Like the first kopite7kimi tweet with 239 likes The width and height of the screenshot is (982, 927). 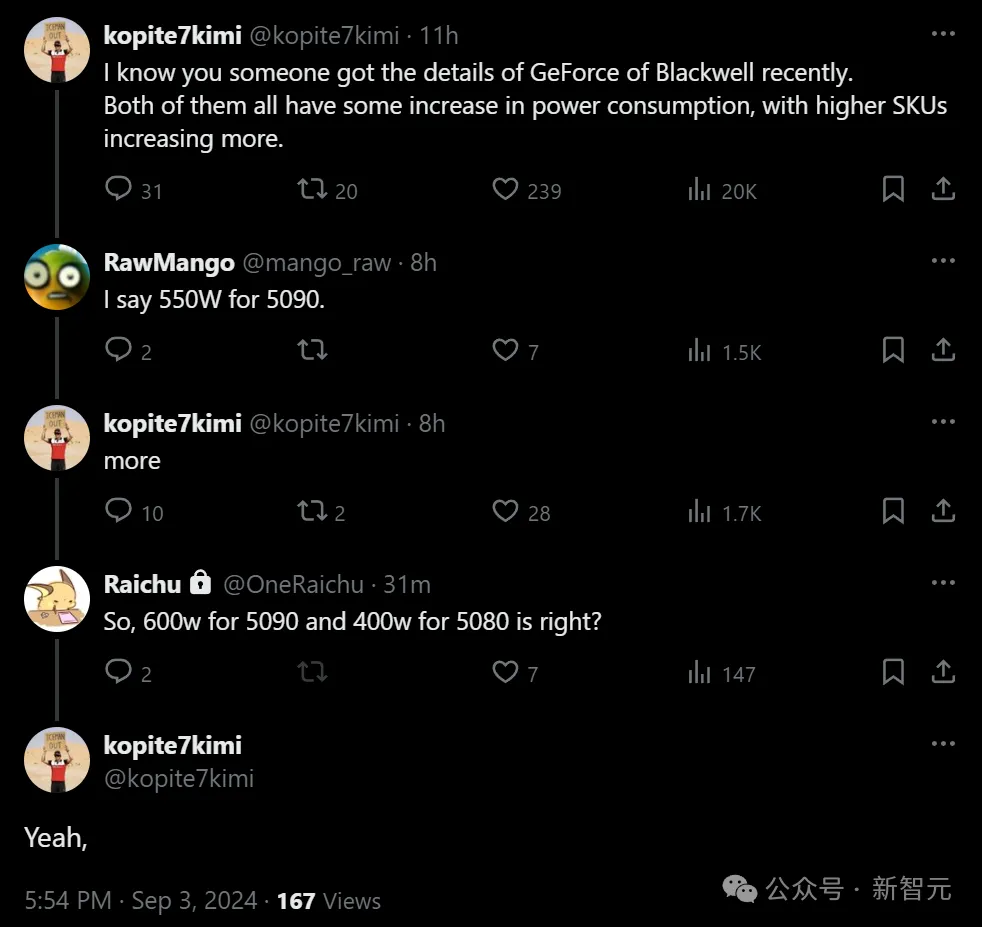[505, 189]
